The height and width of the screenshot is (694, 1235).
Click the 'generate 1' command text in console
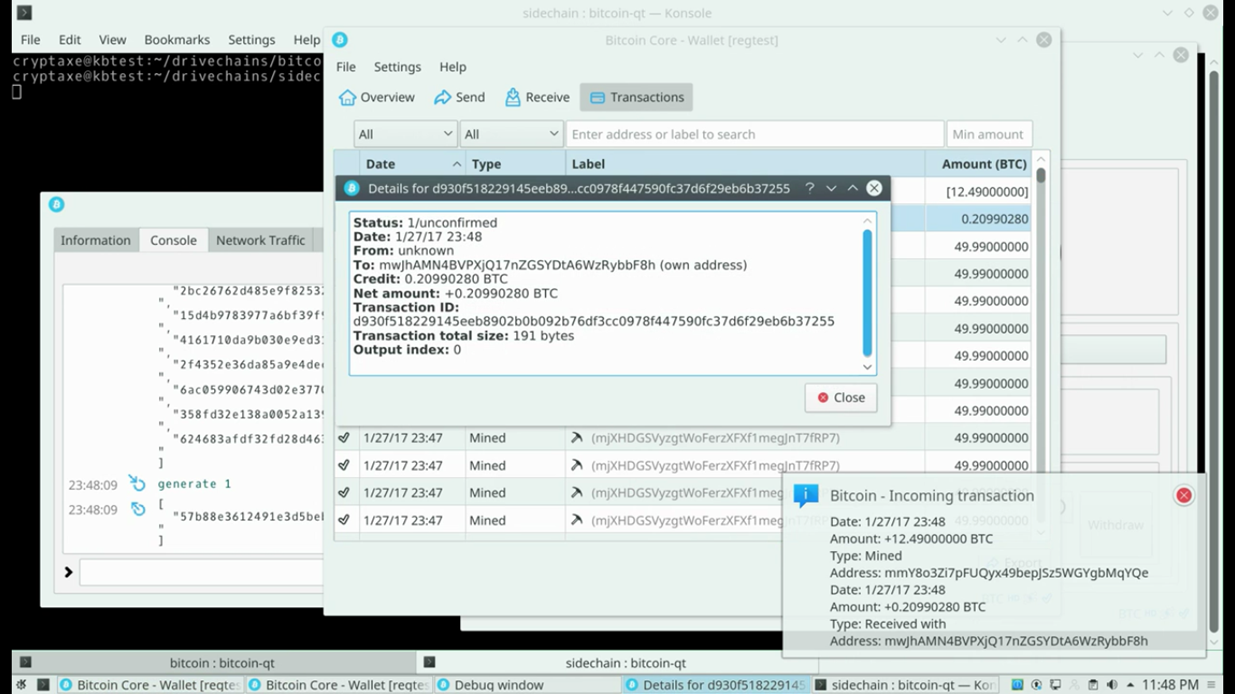coord(194,484)
